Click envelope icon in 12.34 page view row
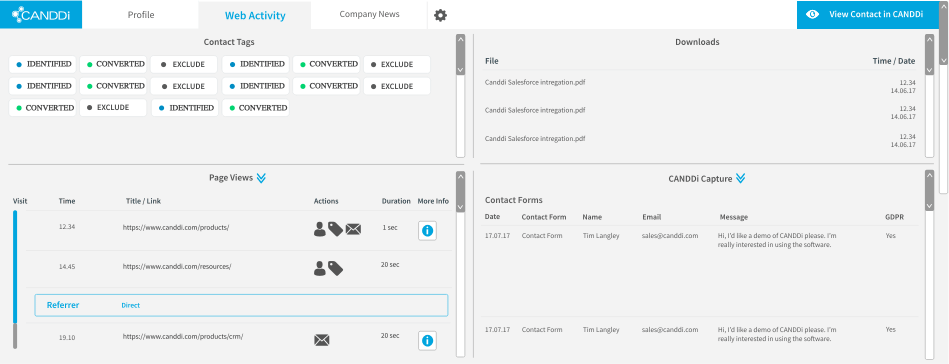949x364 pixels. click(353, 229)
